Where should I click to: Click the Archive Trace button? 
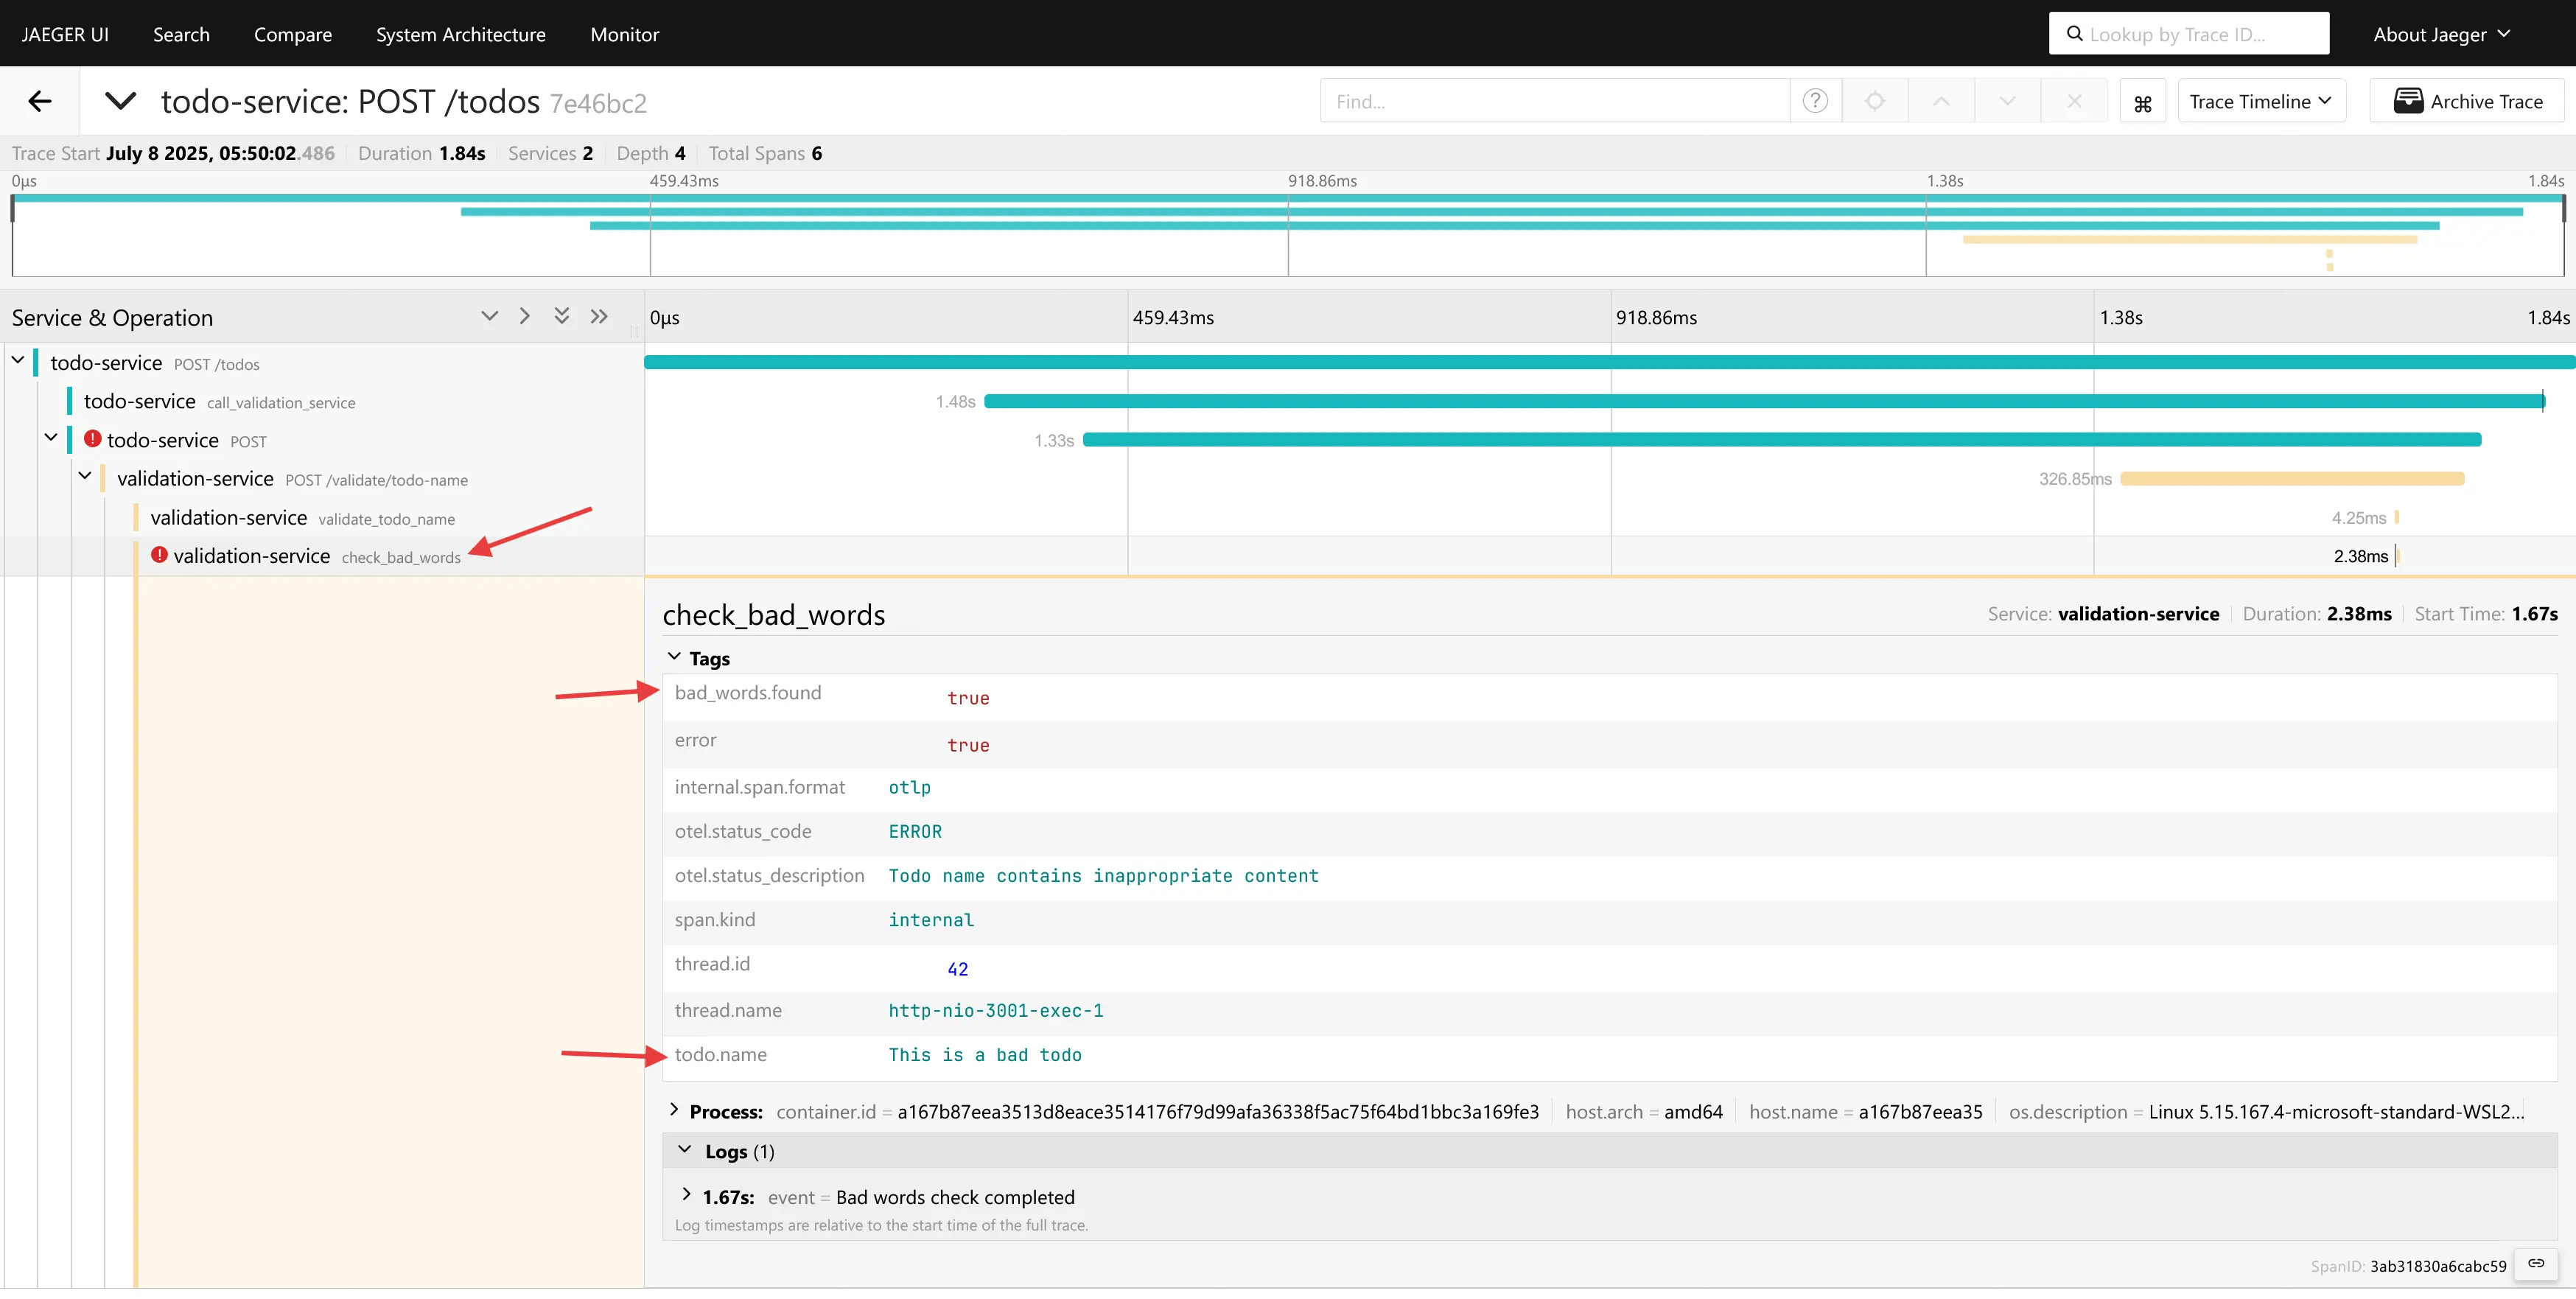[2467, 101]
